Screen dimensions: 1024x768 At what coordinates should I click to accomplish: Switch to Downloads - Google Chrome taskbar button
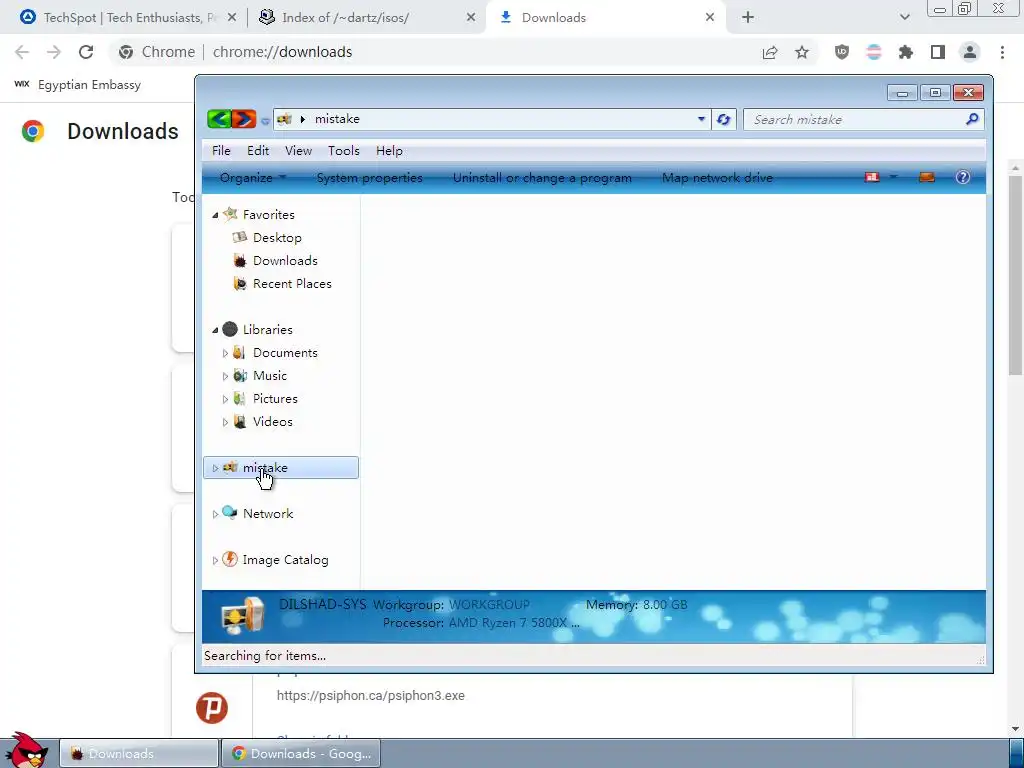point(301,754)
